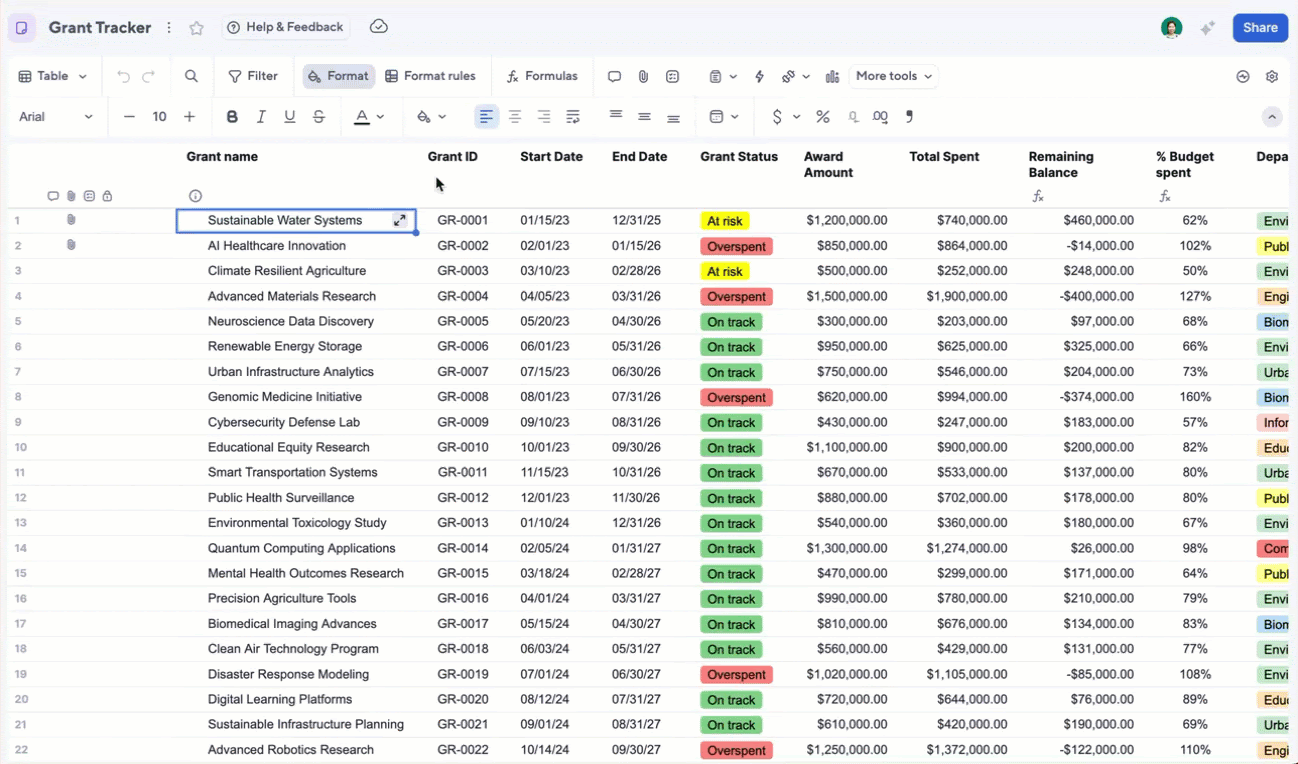Image resolution: width=1298 pixels, height=764 pixels.
Task: Click the Share button
Action: pos(1260,28)
